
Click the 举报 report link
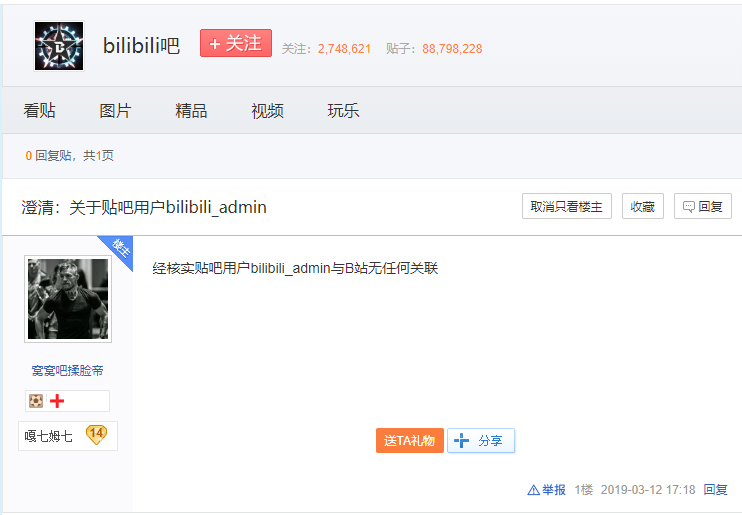click(x=547, y=490)
